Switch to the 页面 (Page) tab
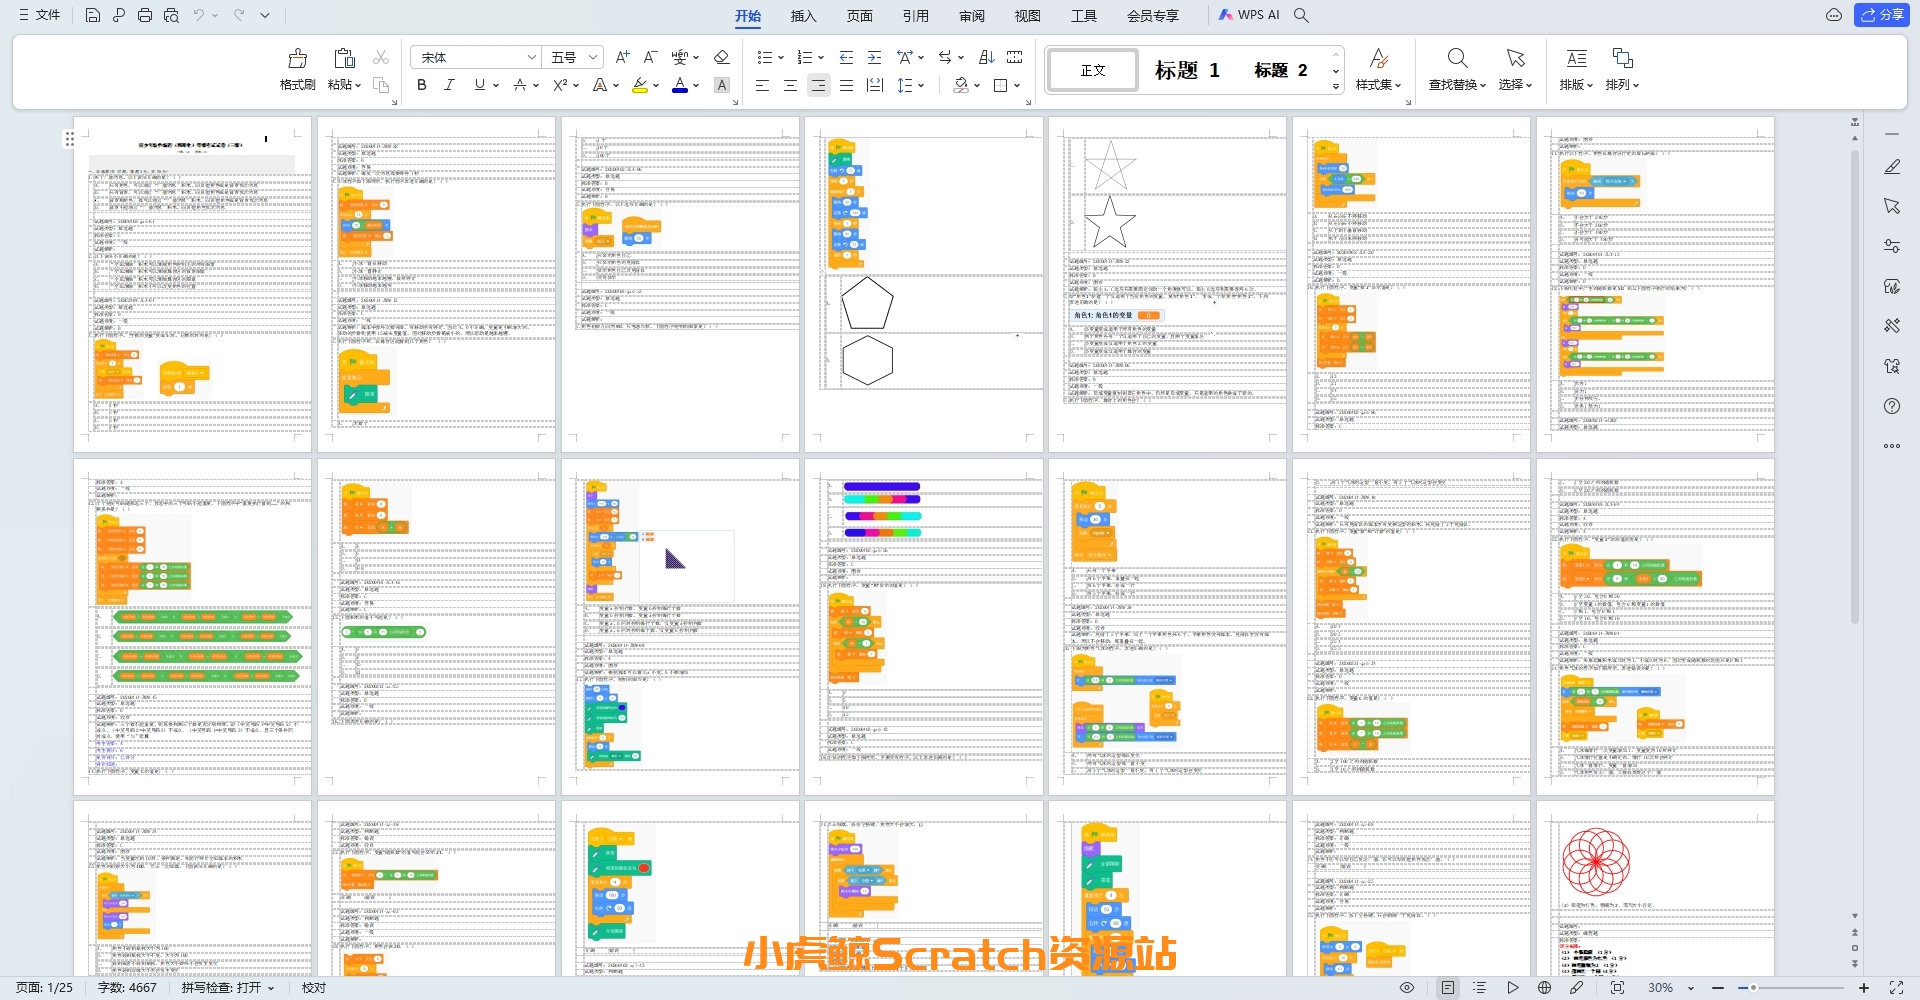The height and width of the screenshot is (1000, 1920). click(859, 15)
